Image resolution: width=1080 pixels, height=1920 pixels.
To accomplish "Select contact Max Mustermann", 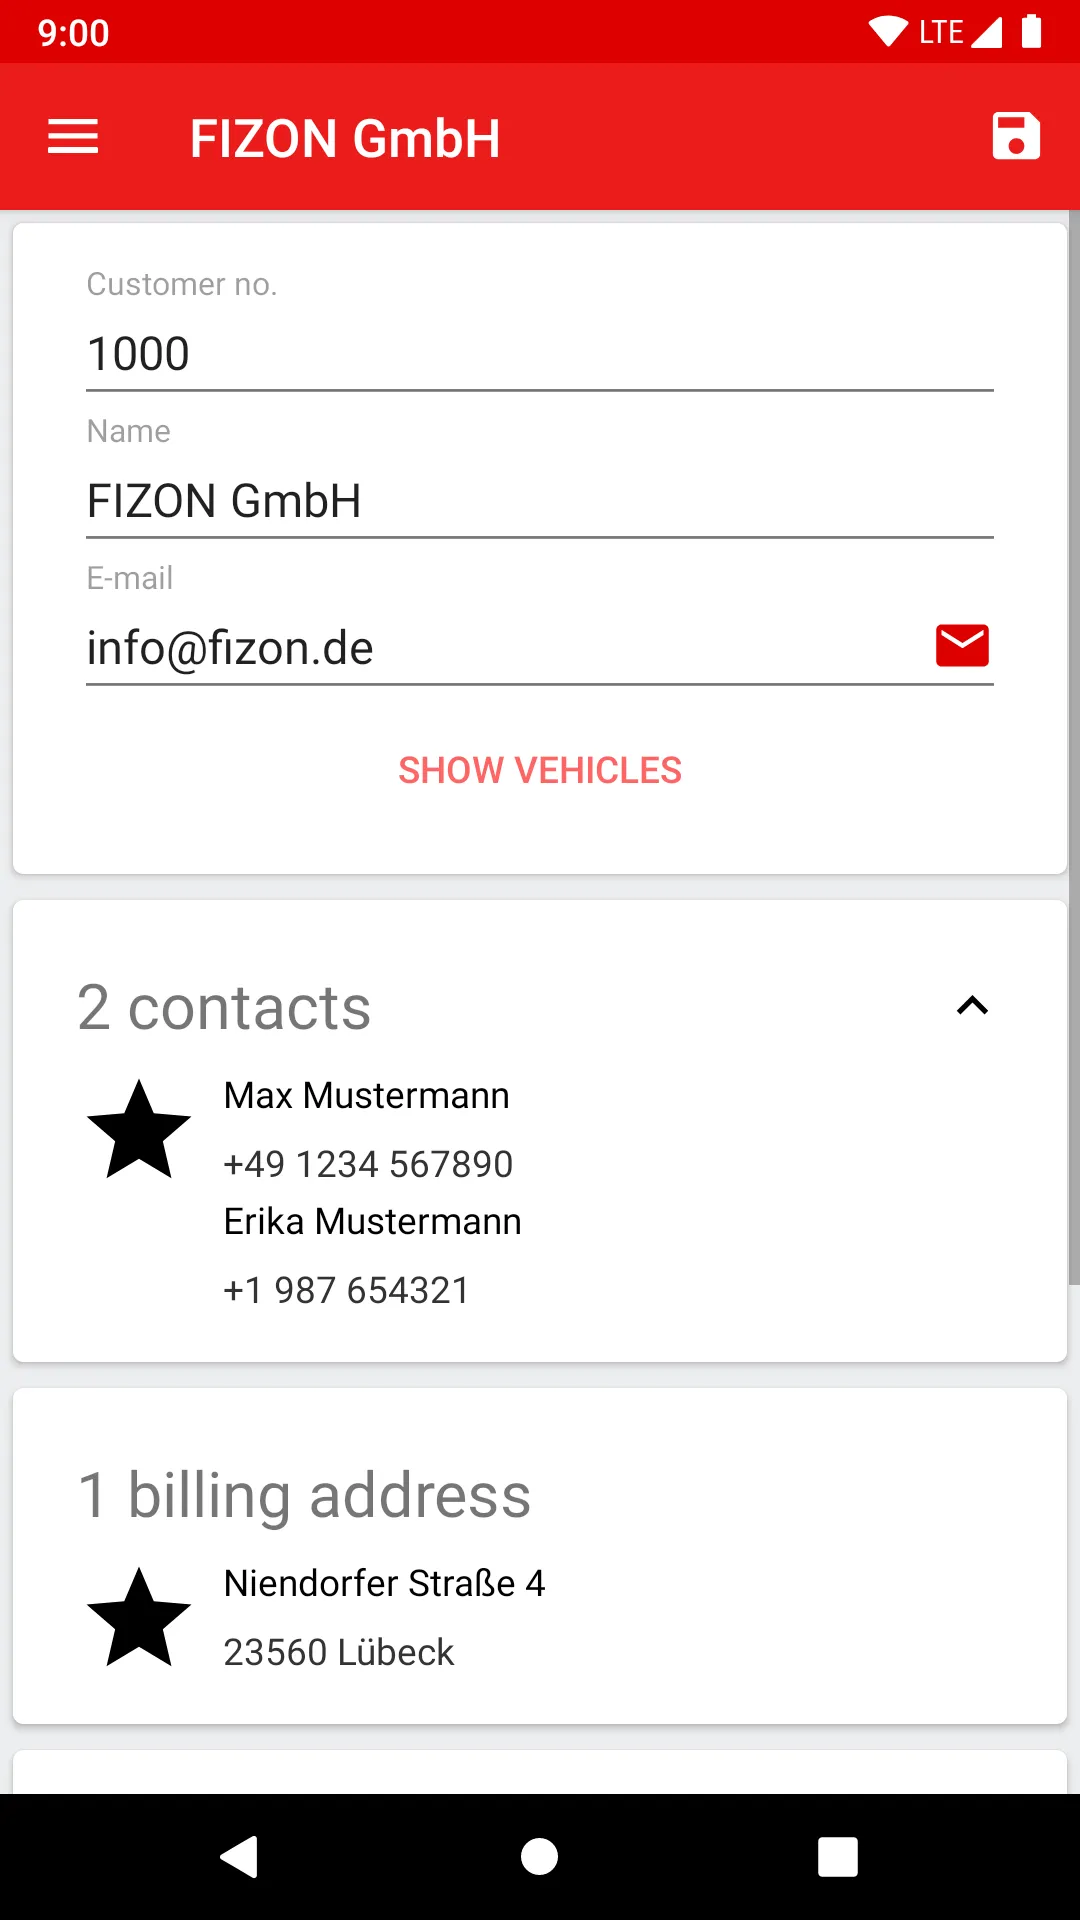I will tap(367, 1096).
